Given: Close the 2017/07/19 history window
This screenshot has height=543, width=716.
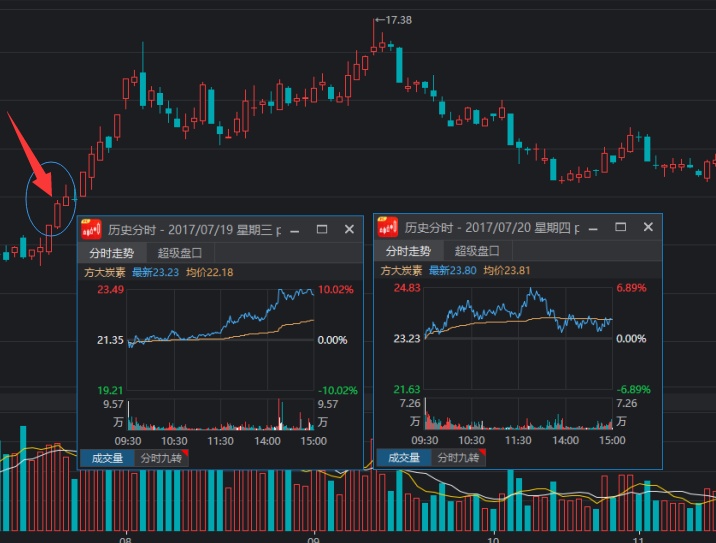Looking at the screenshot, I should pos(349,229).
